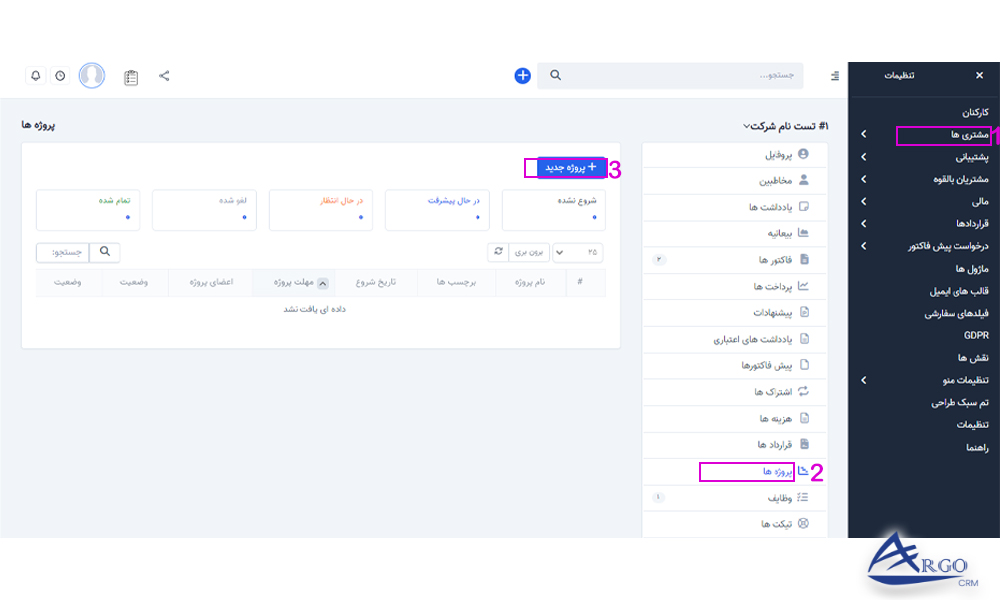
Task: Open notifications via the bell icon
Action: 36,75
